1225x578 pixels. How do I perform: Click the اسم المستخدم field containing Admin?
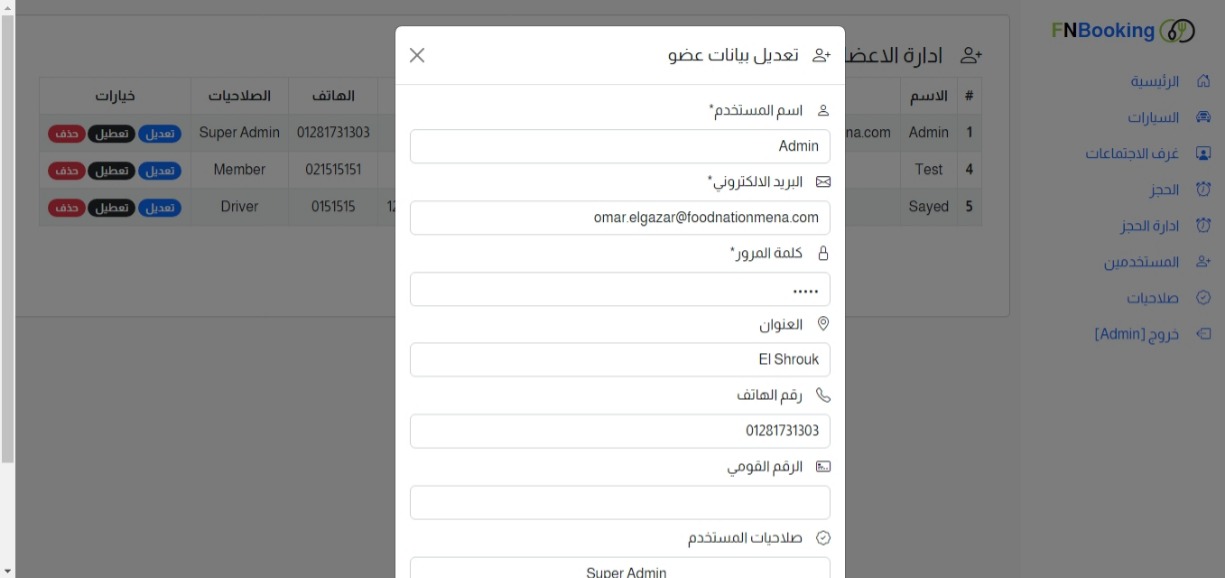tap(620, 147)
